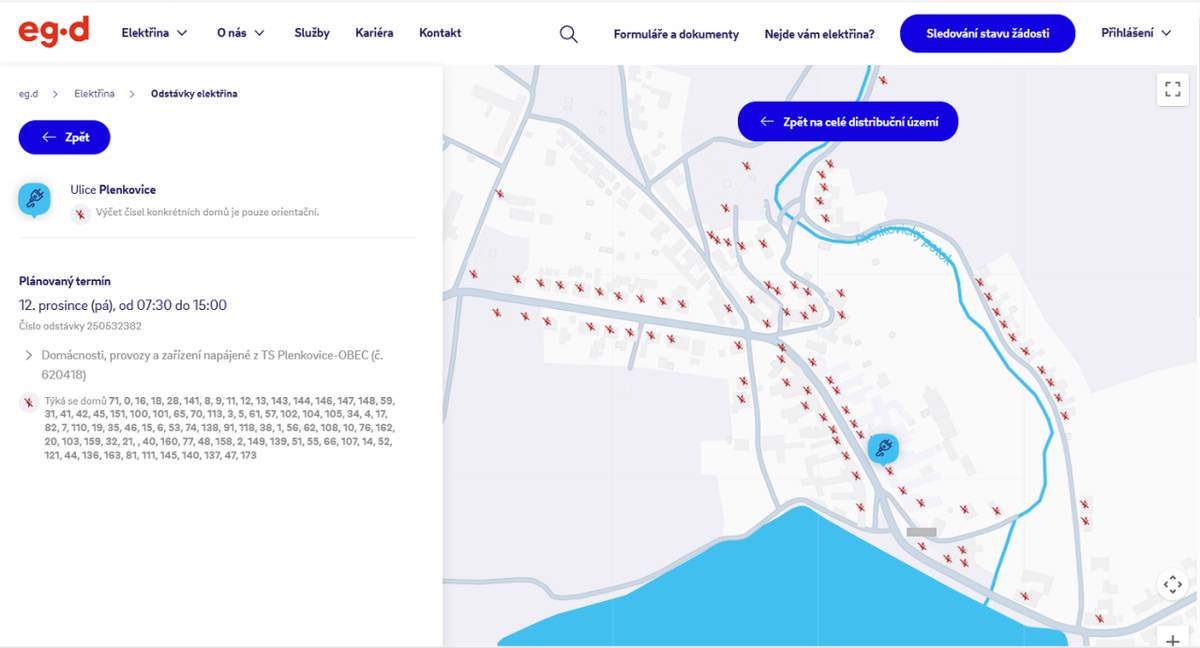
Task: Open the search magnifier icon
Action: tap(568, 34)
